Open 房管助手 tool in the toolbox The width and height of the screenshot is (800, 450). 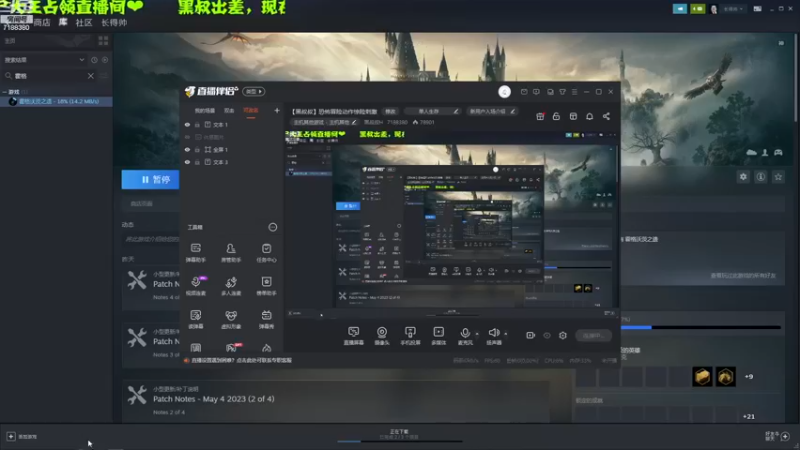231,252
